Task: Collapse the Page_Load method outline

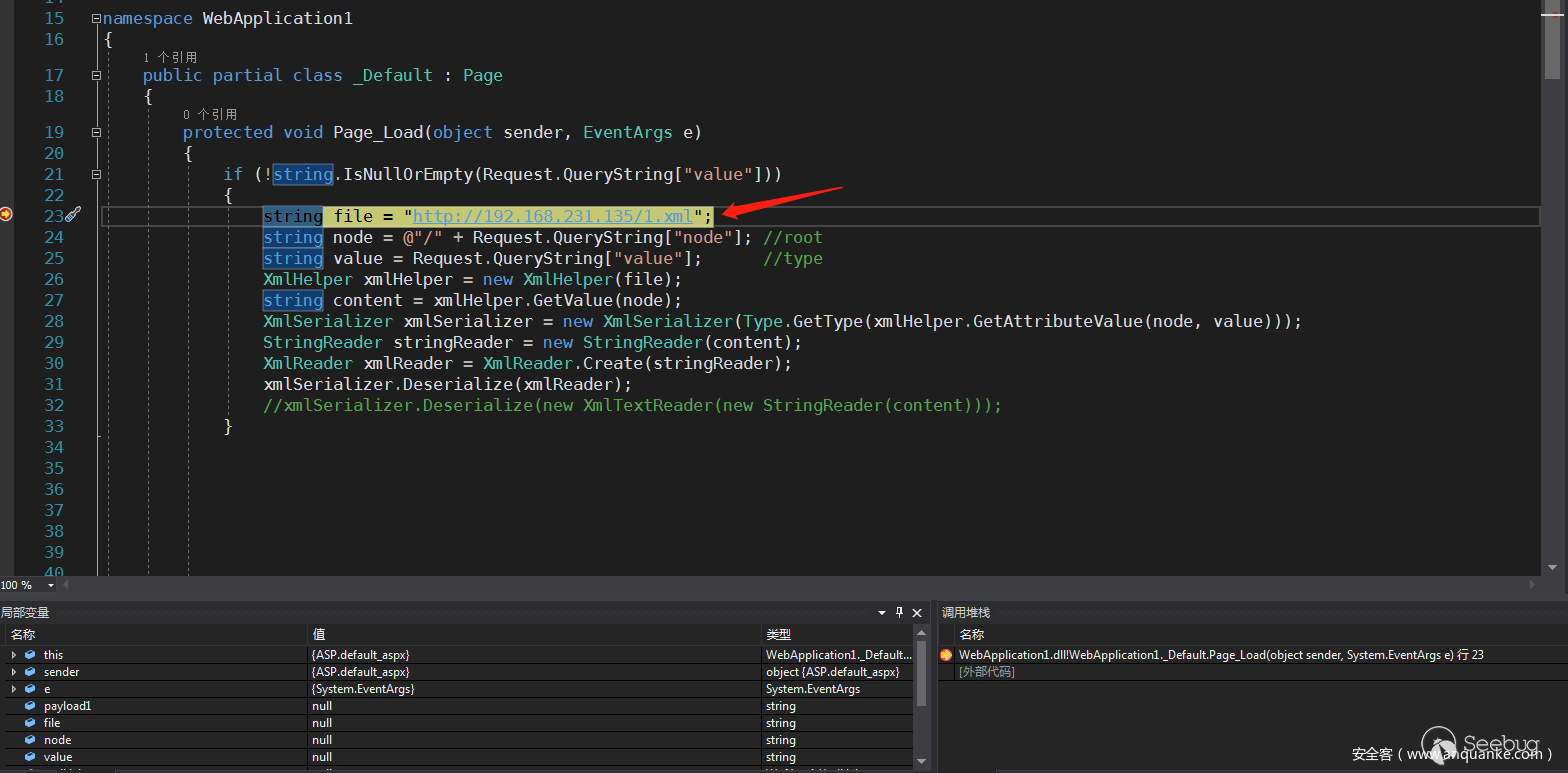Action: [x=96, y=132]
